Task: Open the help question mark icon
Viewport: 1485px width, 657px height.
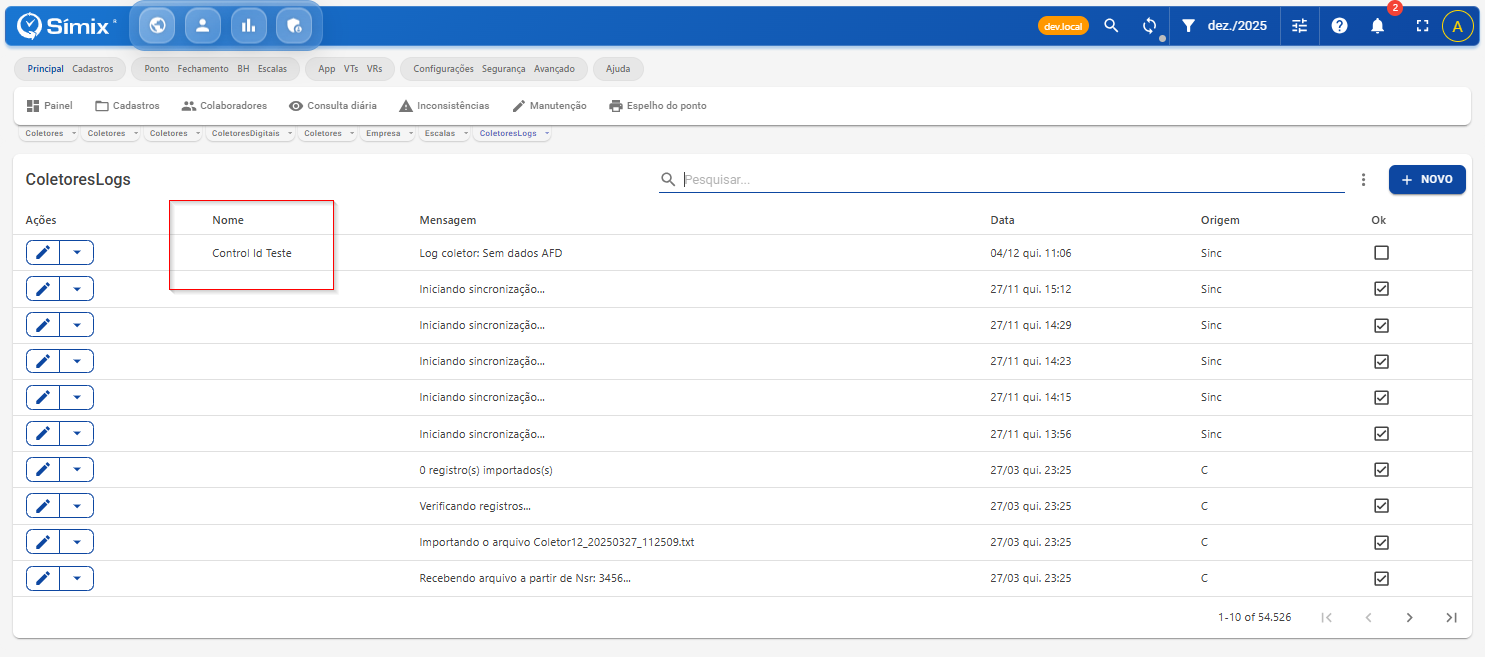Action: pos(1339,26)
